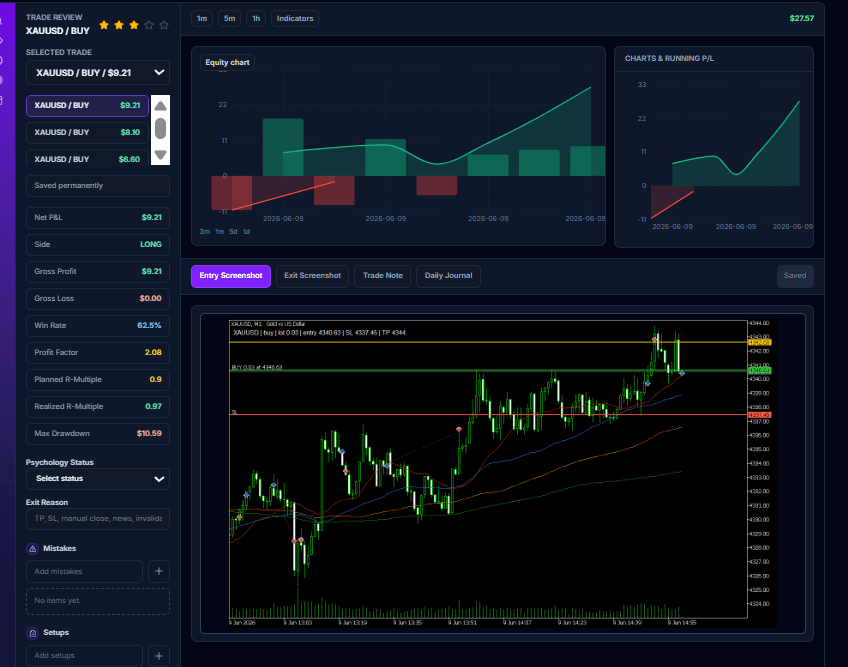
Task: Click the Side LONG row
Action: pos(98,245)
